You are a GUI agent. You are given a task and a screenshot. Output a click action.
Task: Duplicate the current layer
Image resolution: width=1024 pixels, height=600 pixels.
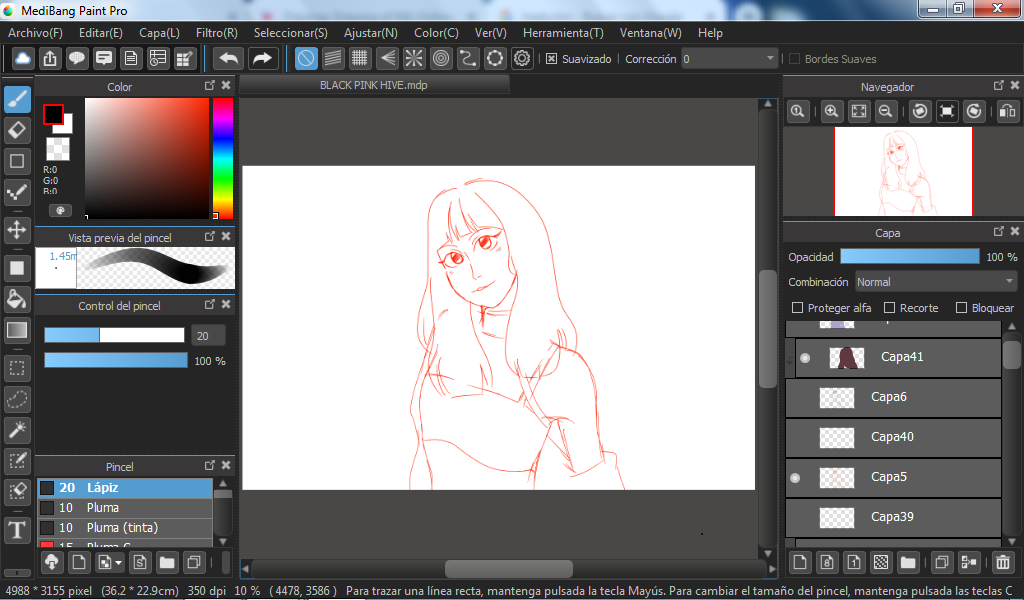pyautogui.click(x=942, y=562)
